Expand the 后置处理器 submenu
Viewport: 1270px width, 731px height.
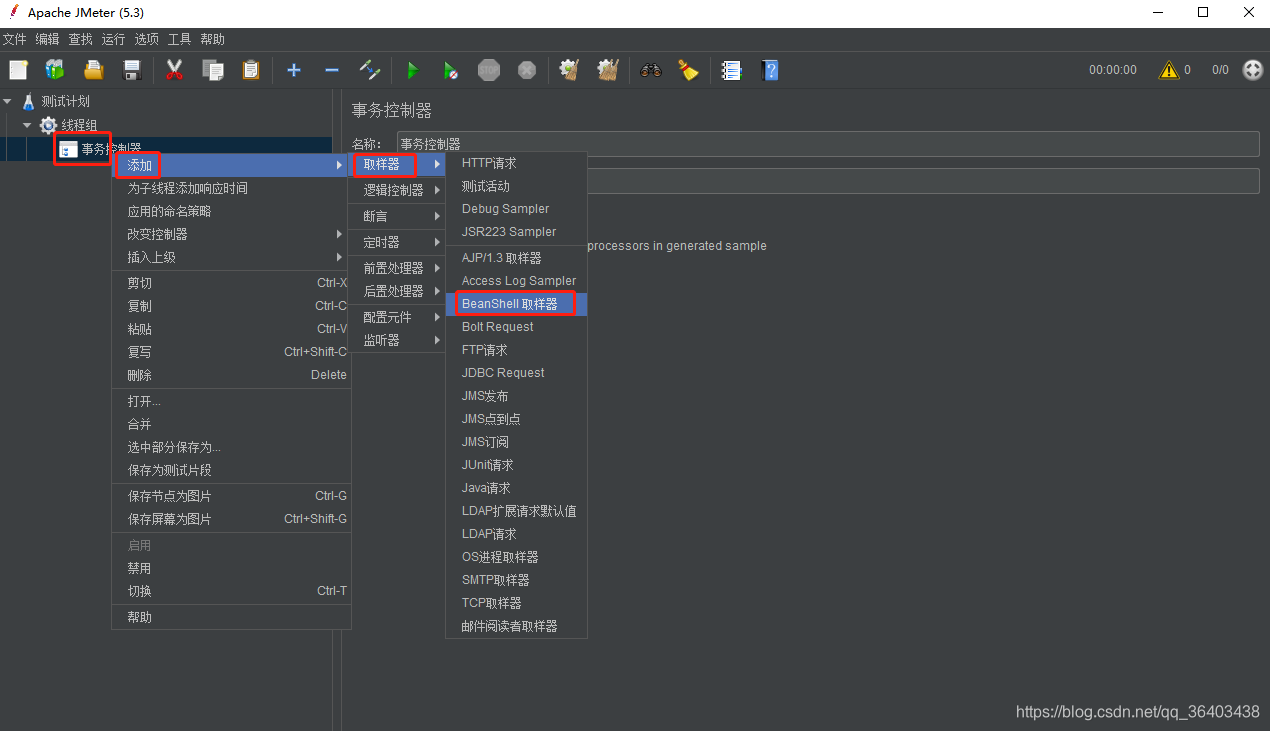pos(397,291)
